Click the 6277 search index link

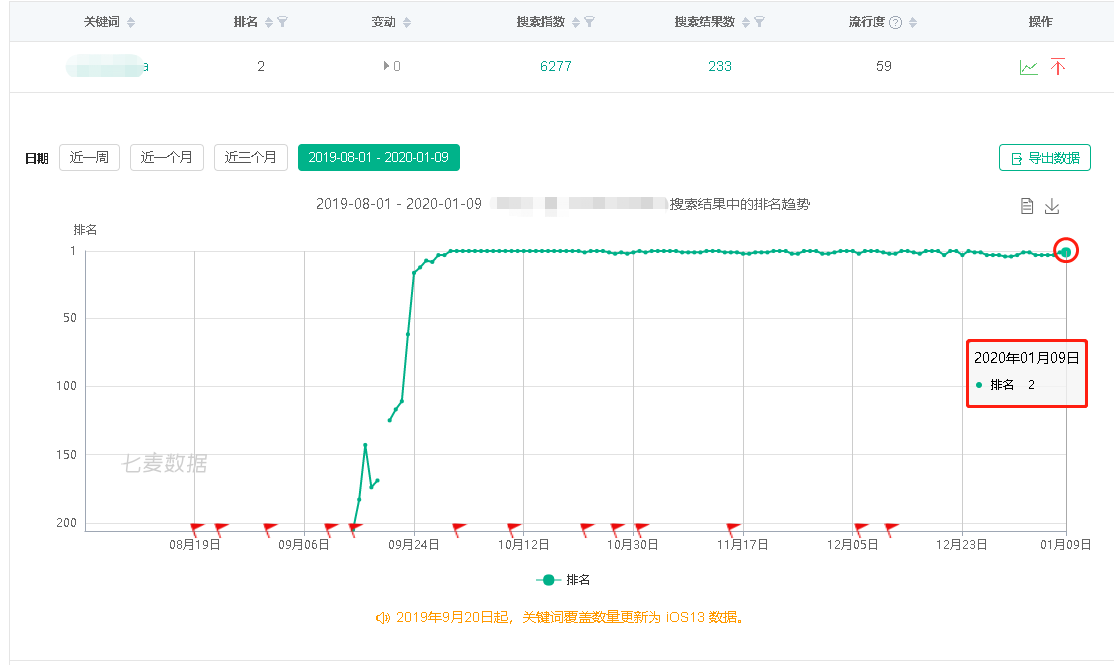(555, 67)
